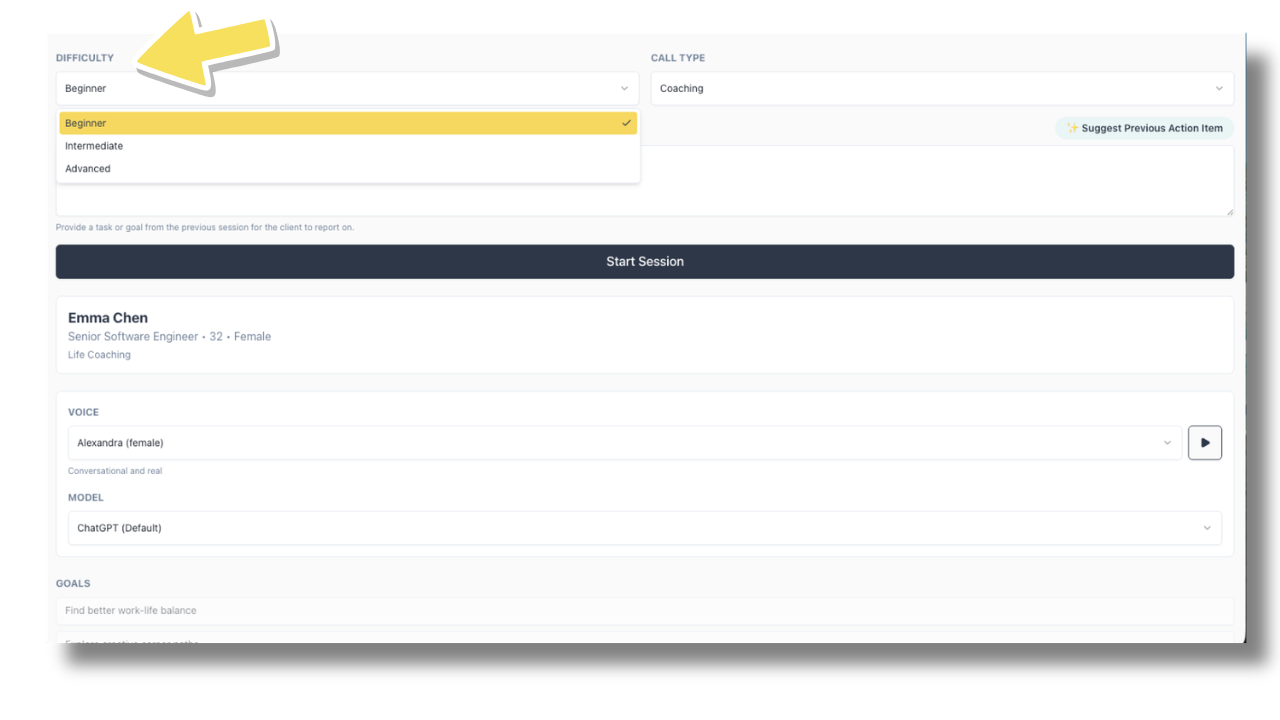Image resolution: width=1280 pixels, height=720 pixels.
Task: Click the Suggest Previous Action Item button
Action: tap(1145, 128)
